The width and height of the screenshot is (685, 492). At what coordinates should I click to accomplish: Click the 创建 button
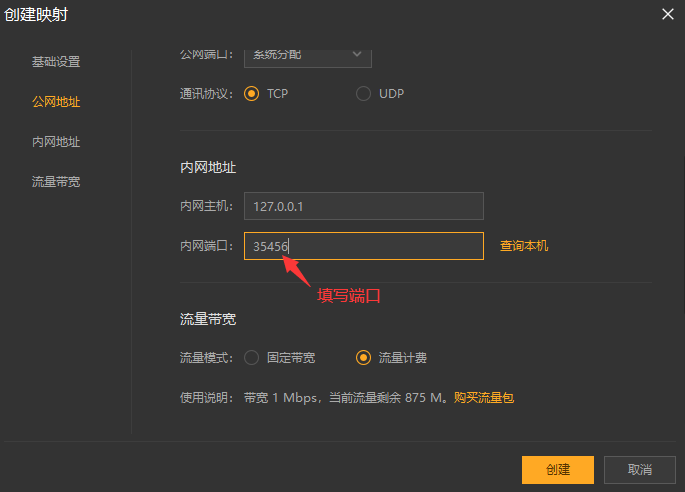[557, 470]
